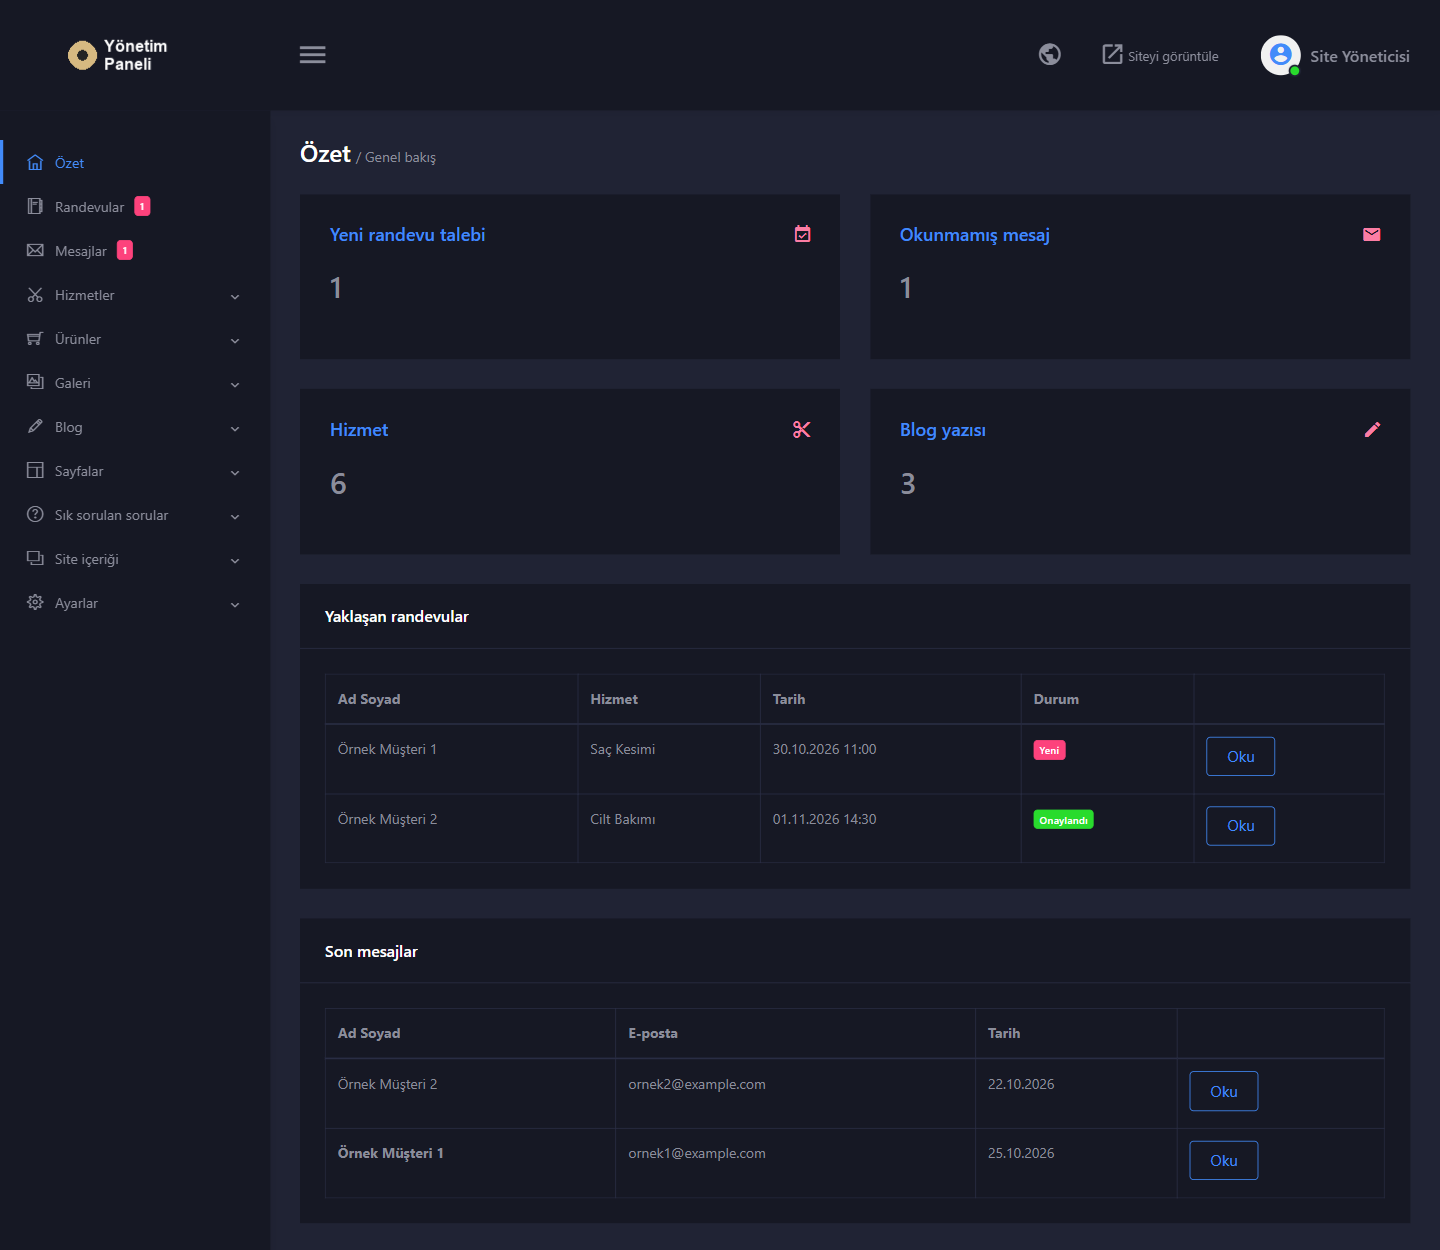Click the calendar icon on Yeni randevu talebi
The width and height of the screenshot is (1440, 1250).
pyautogui.click(x=802, y=234)
